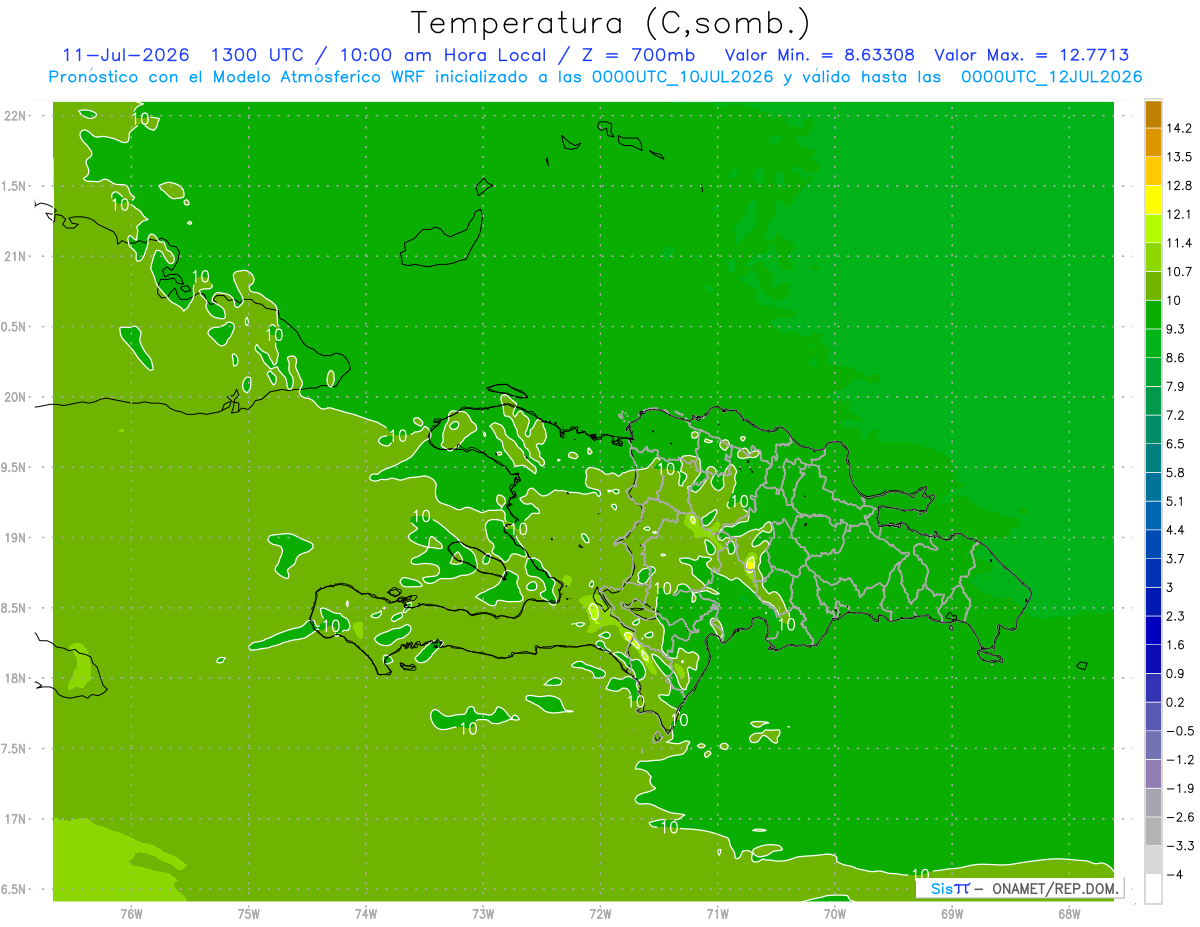Click the orange swatch above 14.2
This screenshot has height=927, width=1200.
pyautogui.click(x=1153, y=114)
